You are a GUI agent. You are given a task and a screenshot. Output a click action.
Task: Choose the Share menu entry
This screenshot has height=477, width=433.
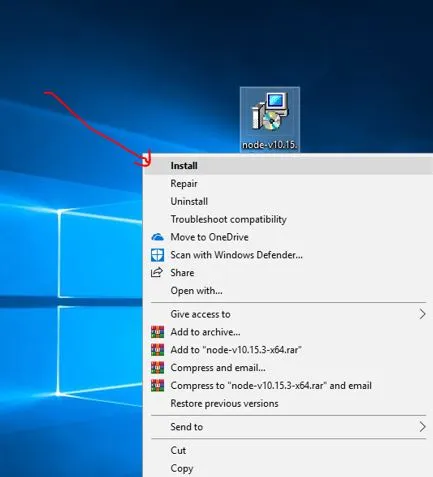(288, 273)
